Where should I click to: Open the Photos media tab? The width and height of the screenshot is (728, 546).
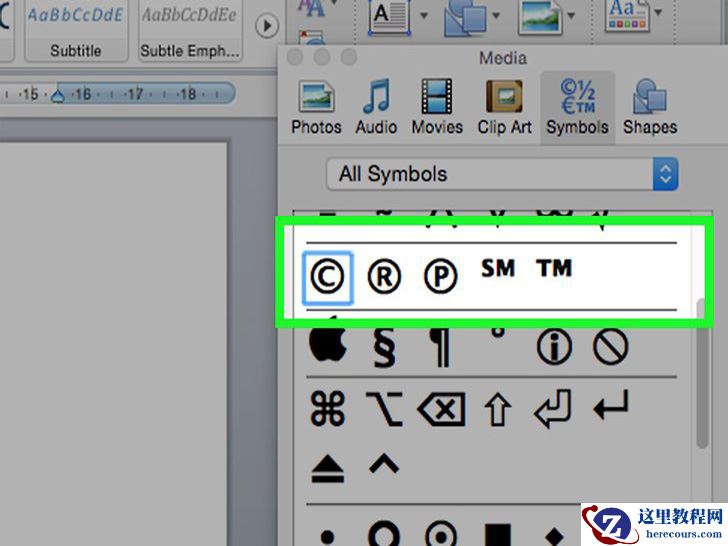click(x=316, y=107)
